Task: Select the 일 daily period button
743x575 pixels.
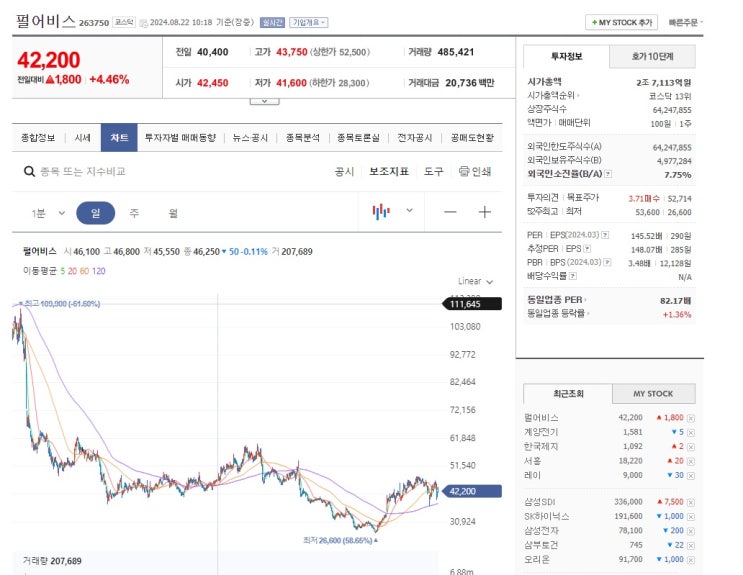Action: pos(95,213)
